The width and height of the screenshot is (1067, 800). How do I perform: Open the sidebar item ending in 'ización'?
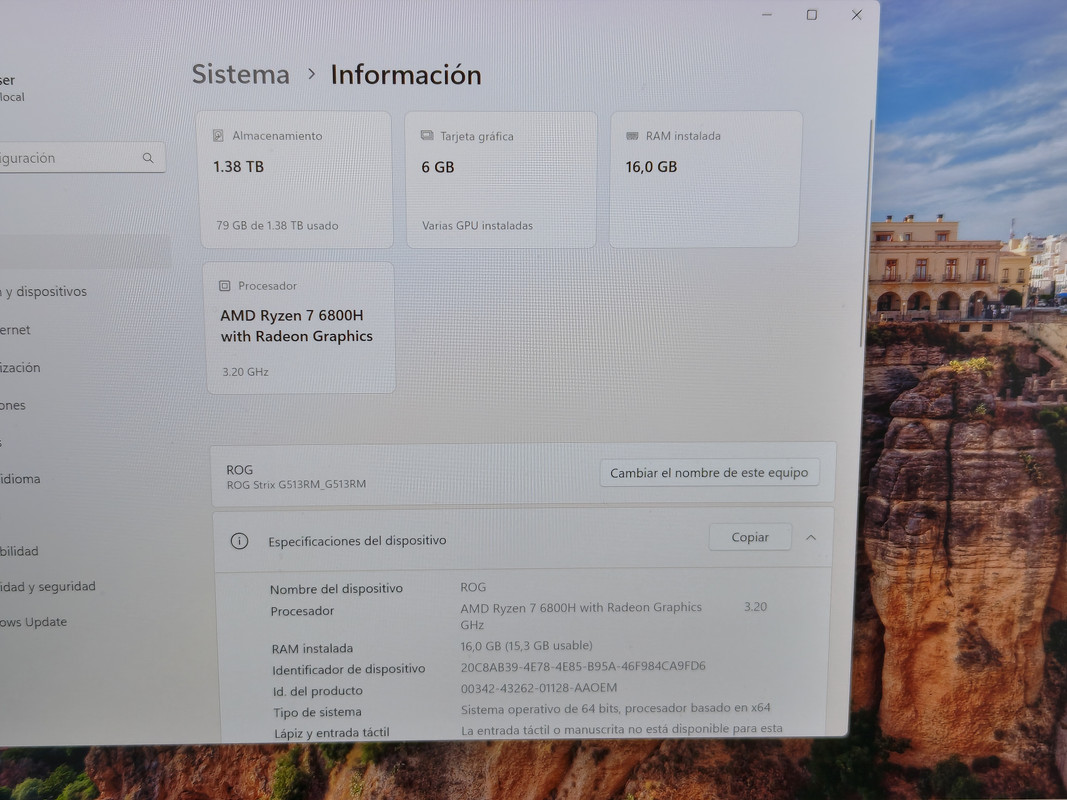[20, 367]
